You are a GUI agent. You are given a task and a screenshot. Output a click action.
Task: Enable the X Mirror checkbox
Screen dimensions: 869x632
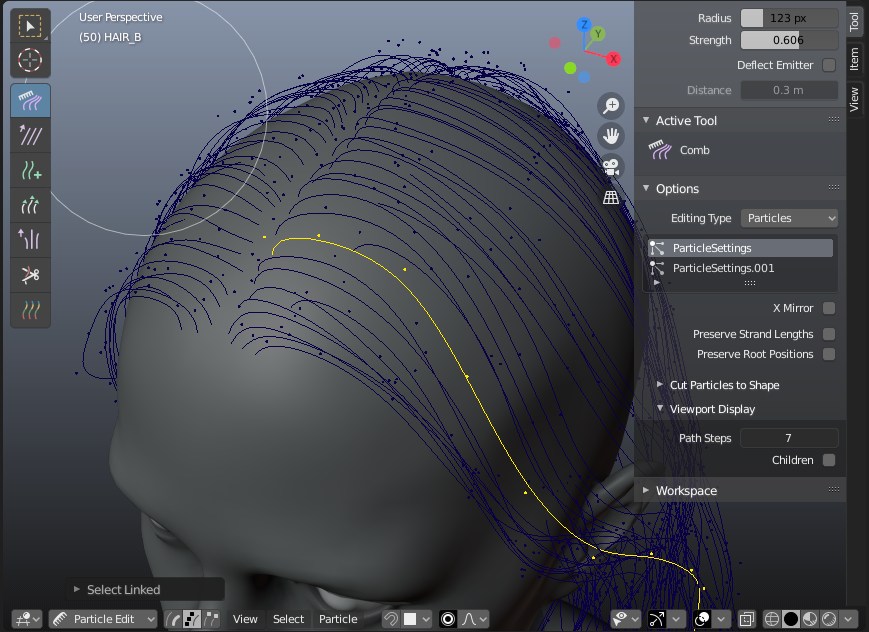click(829, 308)
